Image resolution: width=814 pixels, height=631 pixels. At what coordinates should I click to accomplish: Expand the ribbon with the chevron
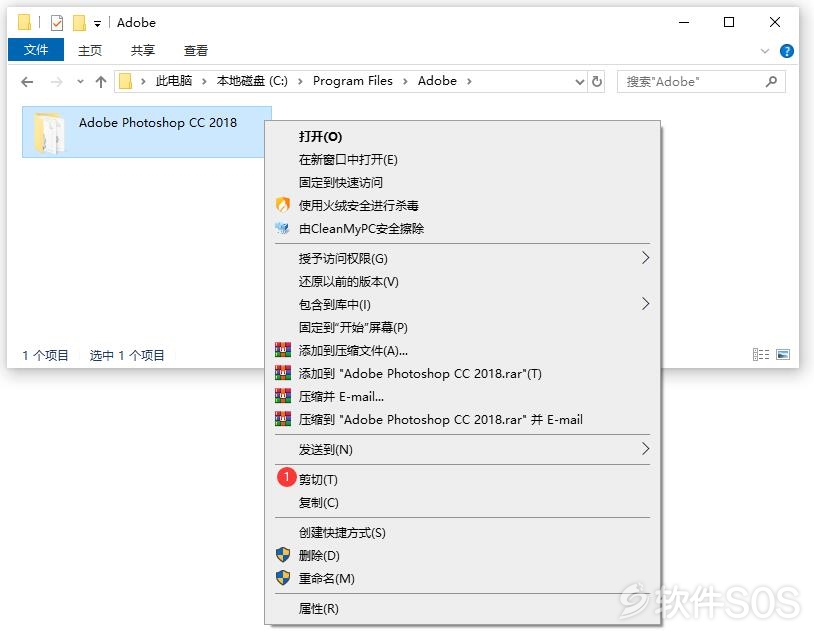pyautogui.click(x=765, y=51)
